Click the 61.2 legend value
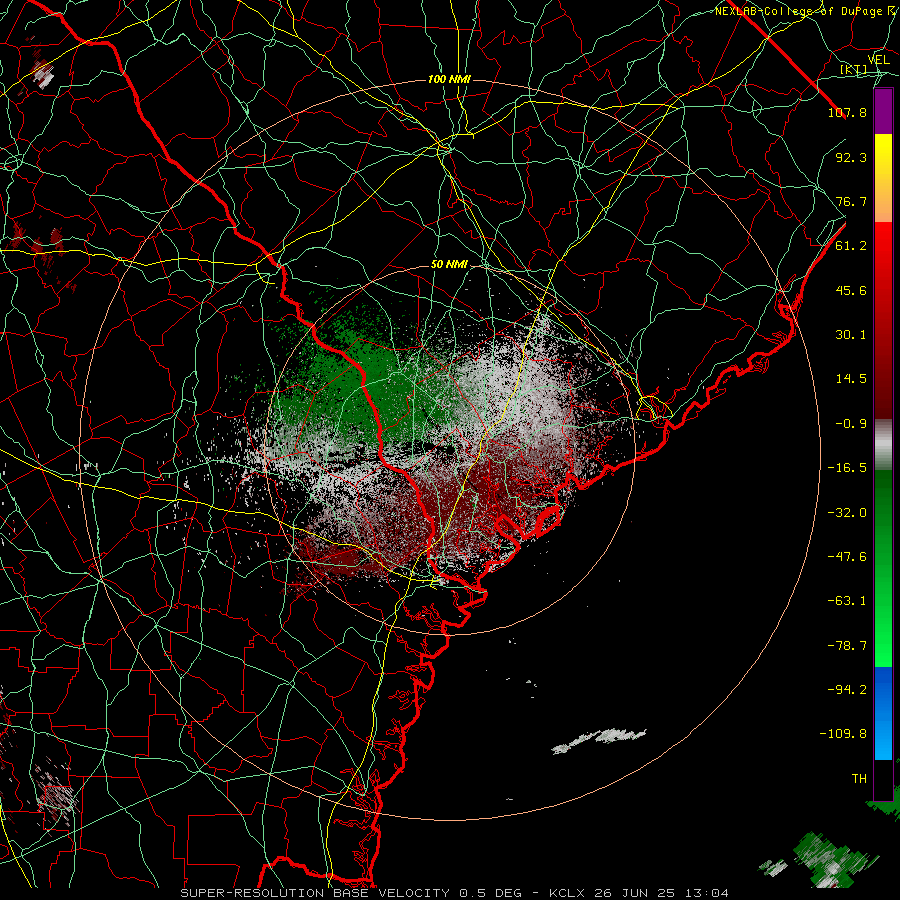 tap(851, 246)
